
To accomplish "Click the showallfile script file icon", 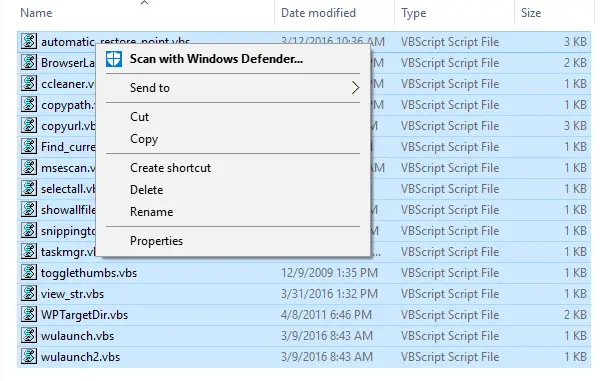I will point(29,210).
